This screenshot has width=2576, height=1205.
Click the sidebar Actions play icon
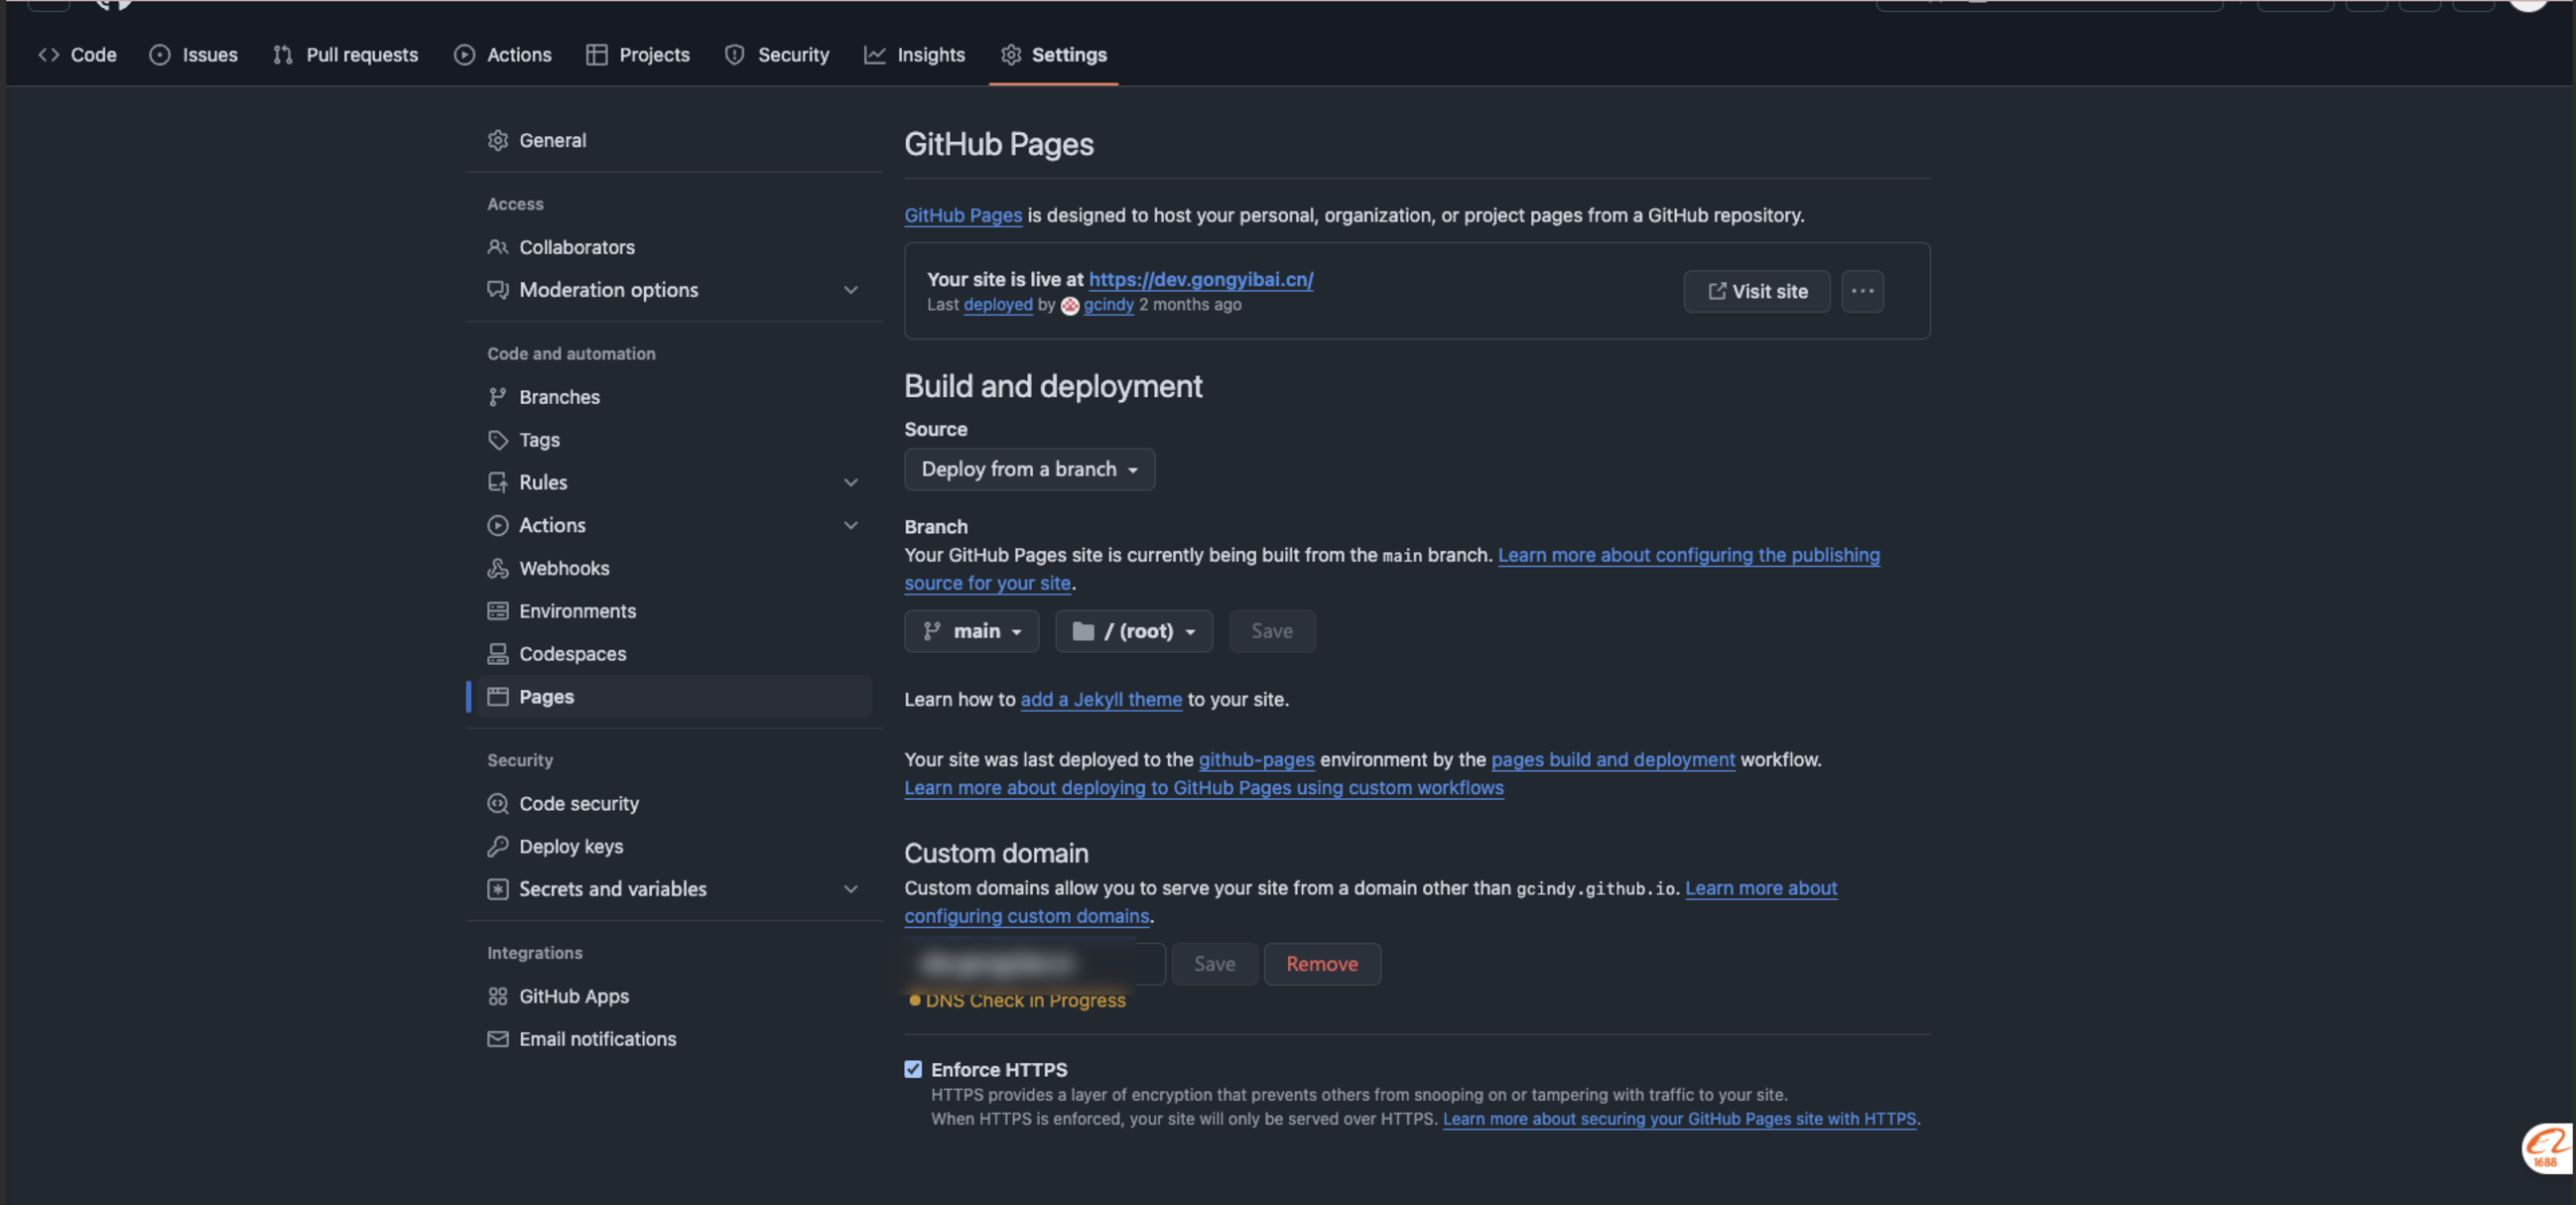point(498,525)
